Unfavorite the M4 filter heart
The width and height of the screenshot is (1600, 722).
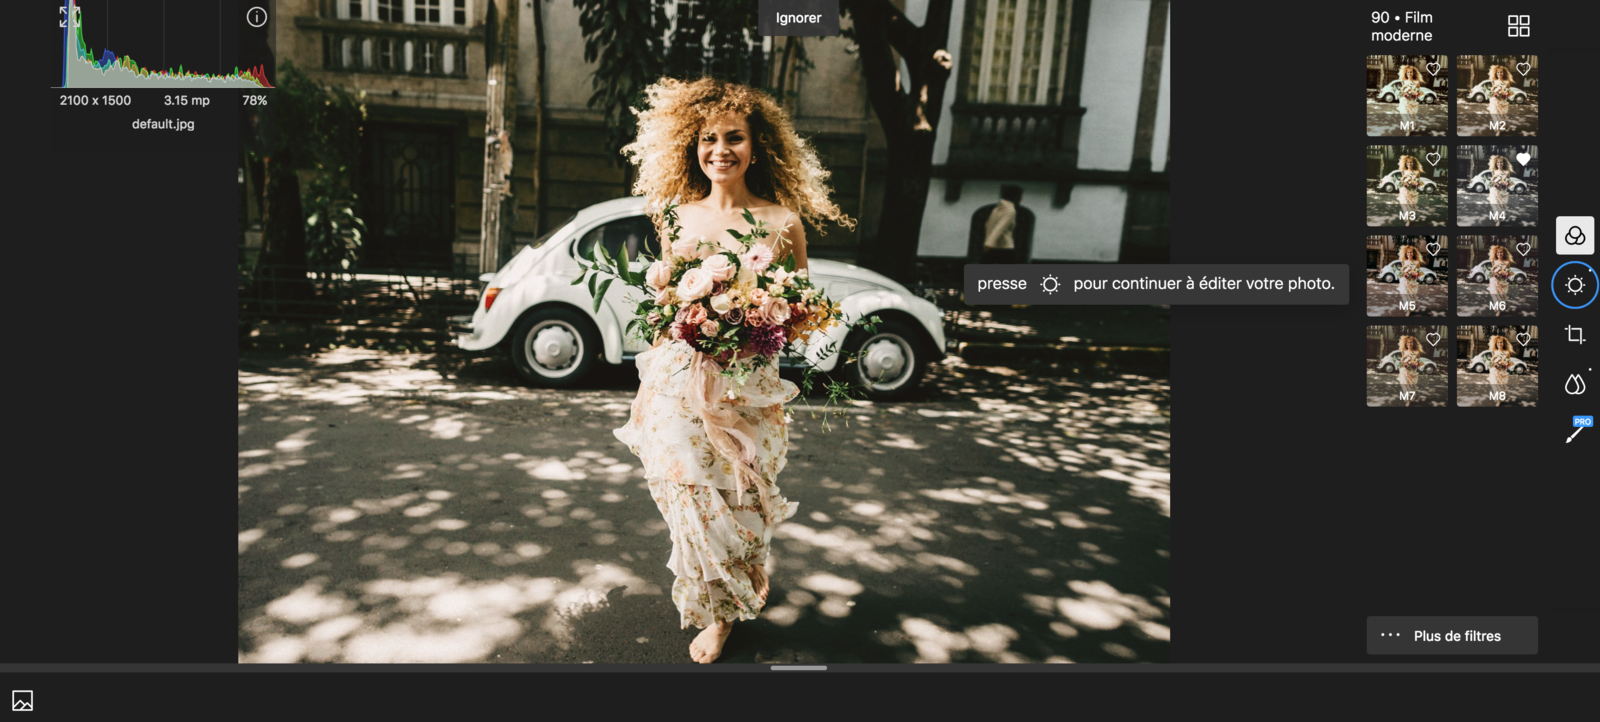tap(1523, 159)
